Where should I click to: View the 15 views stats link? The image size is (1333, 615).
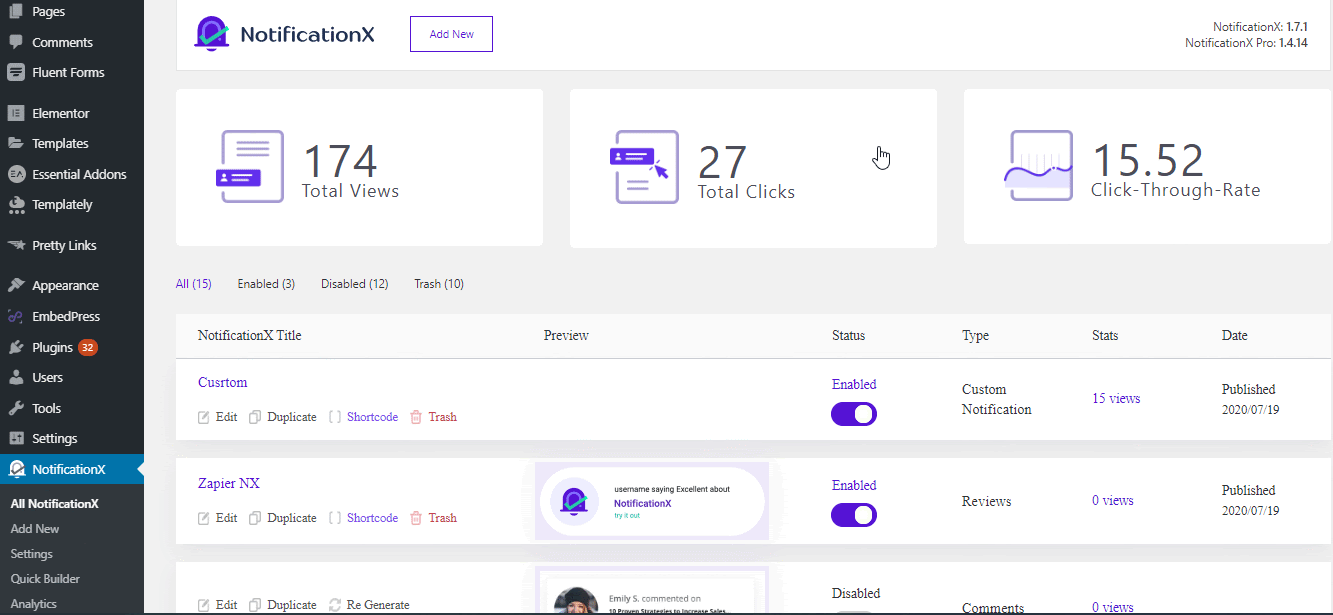(x=1116, y=398)
